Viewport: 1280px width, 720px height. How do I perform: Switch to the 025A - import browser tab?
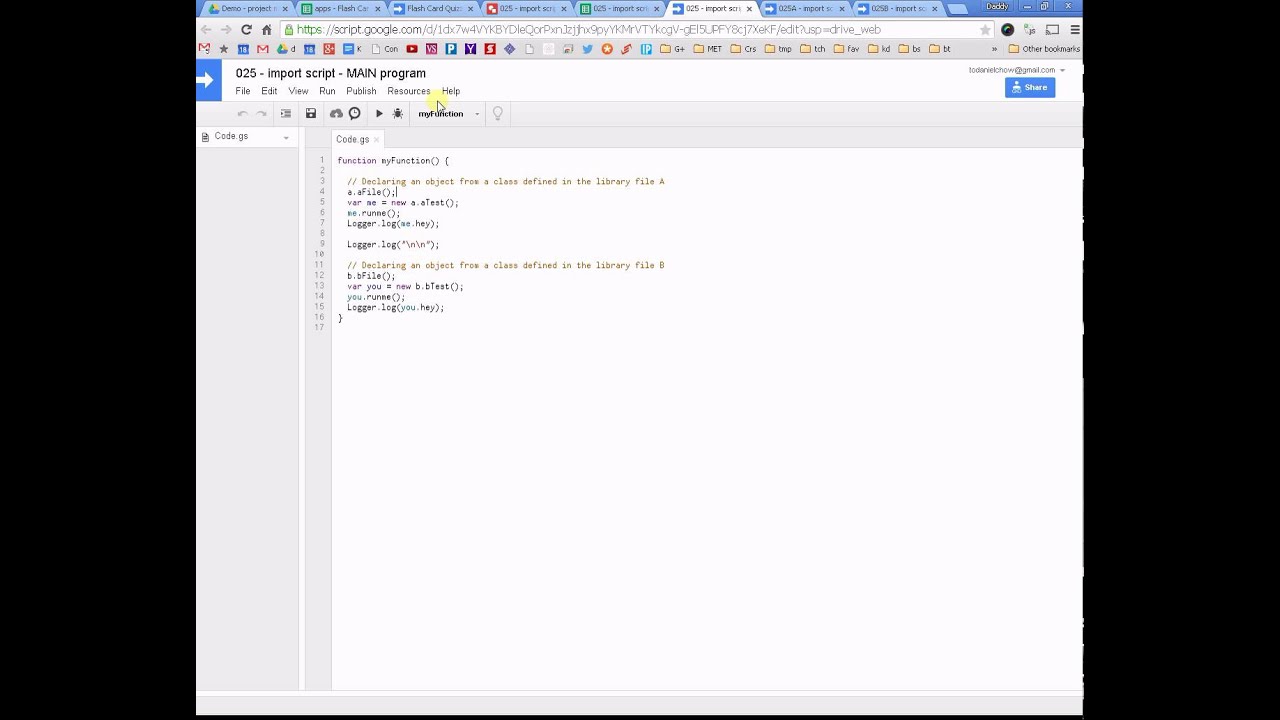[804, 9]
